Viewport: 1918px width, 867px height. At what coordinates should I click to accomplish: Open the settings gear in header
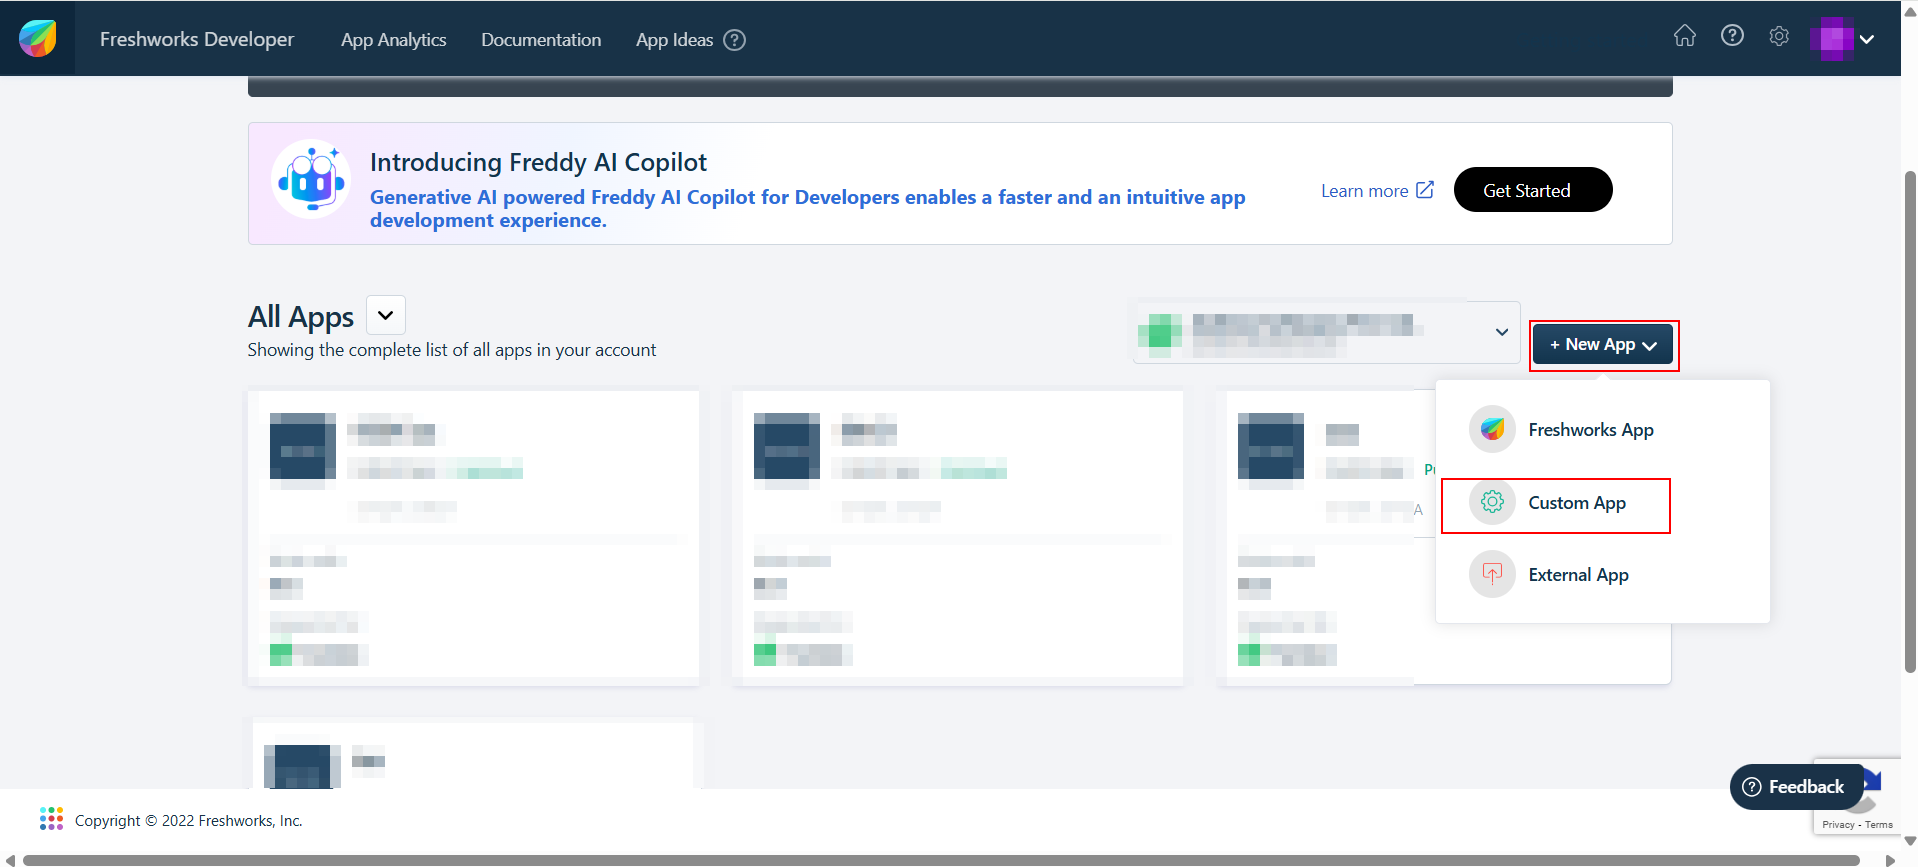1779,36
